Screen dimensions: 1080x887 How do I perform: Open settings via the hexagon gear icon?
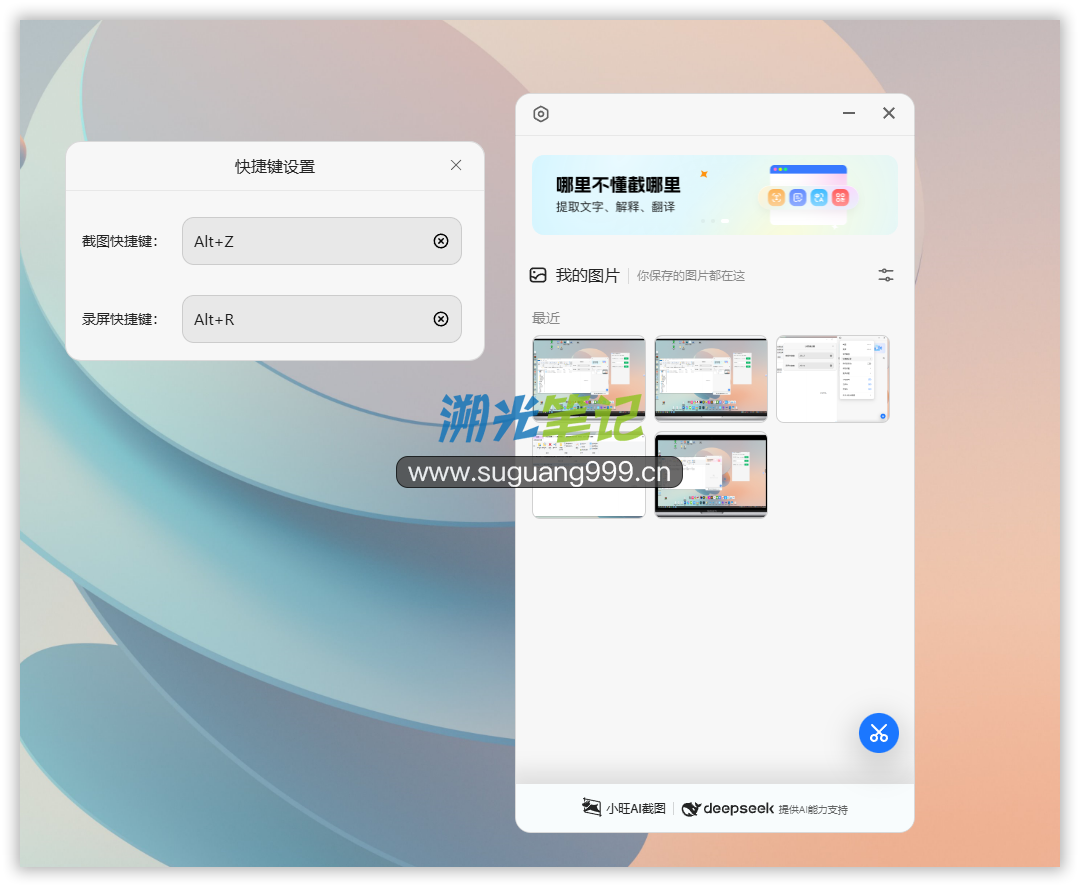click(x=541, y=114)
